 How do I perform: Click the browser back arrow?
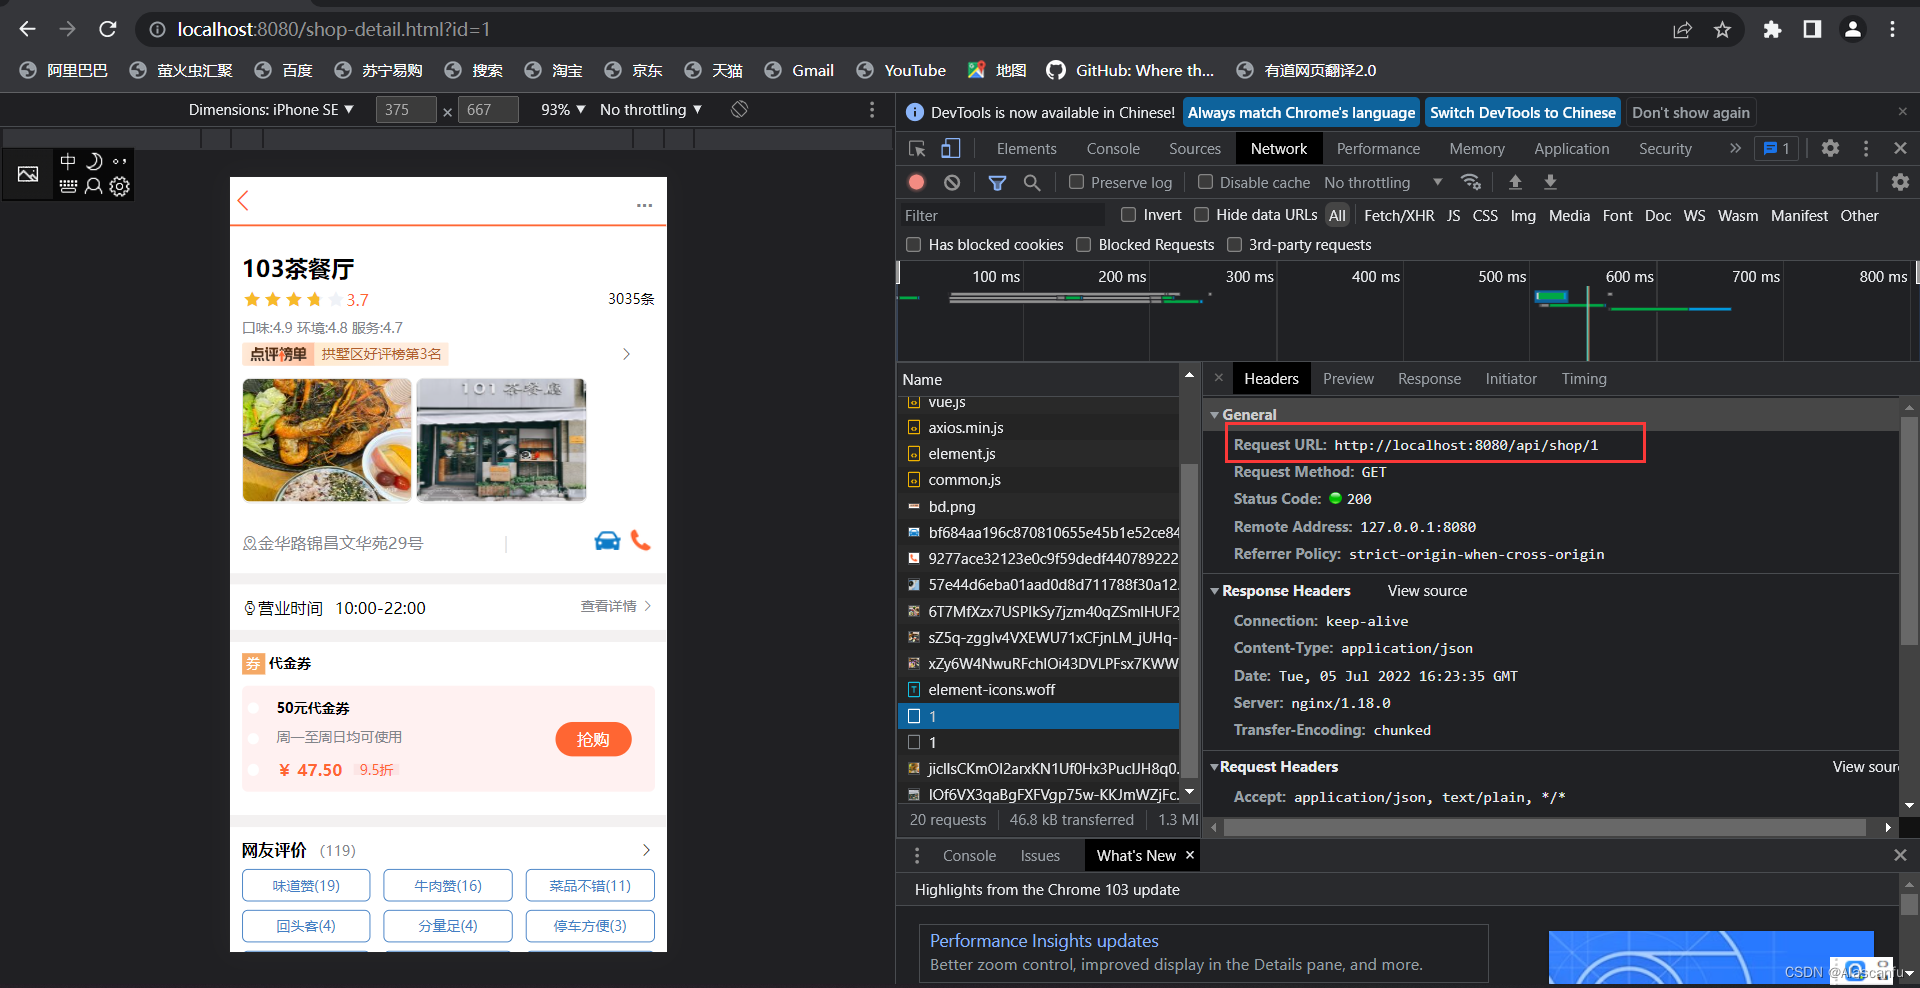[27, 29]
